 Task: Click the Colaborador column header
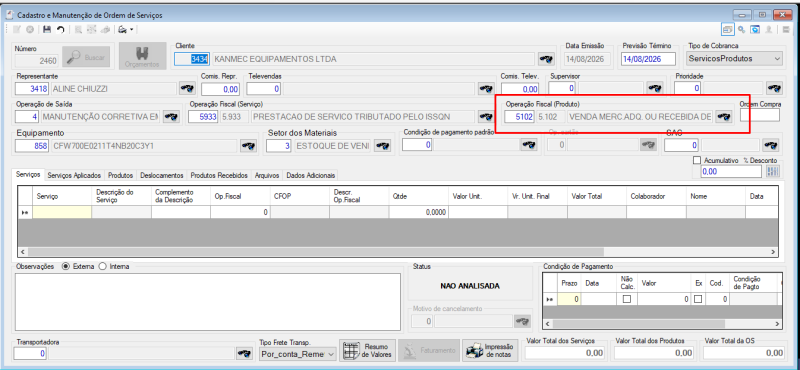[x=655, y=196]
